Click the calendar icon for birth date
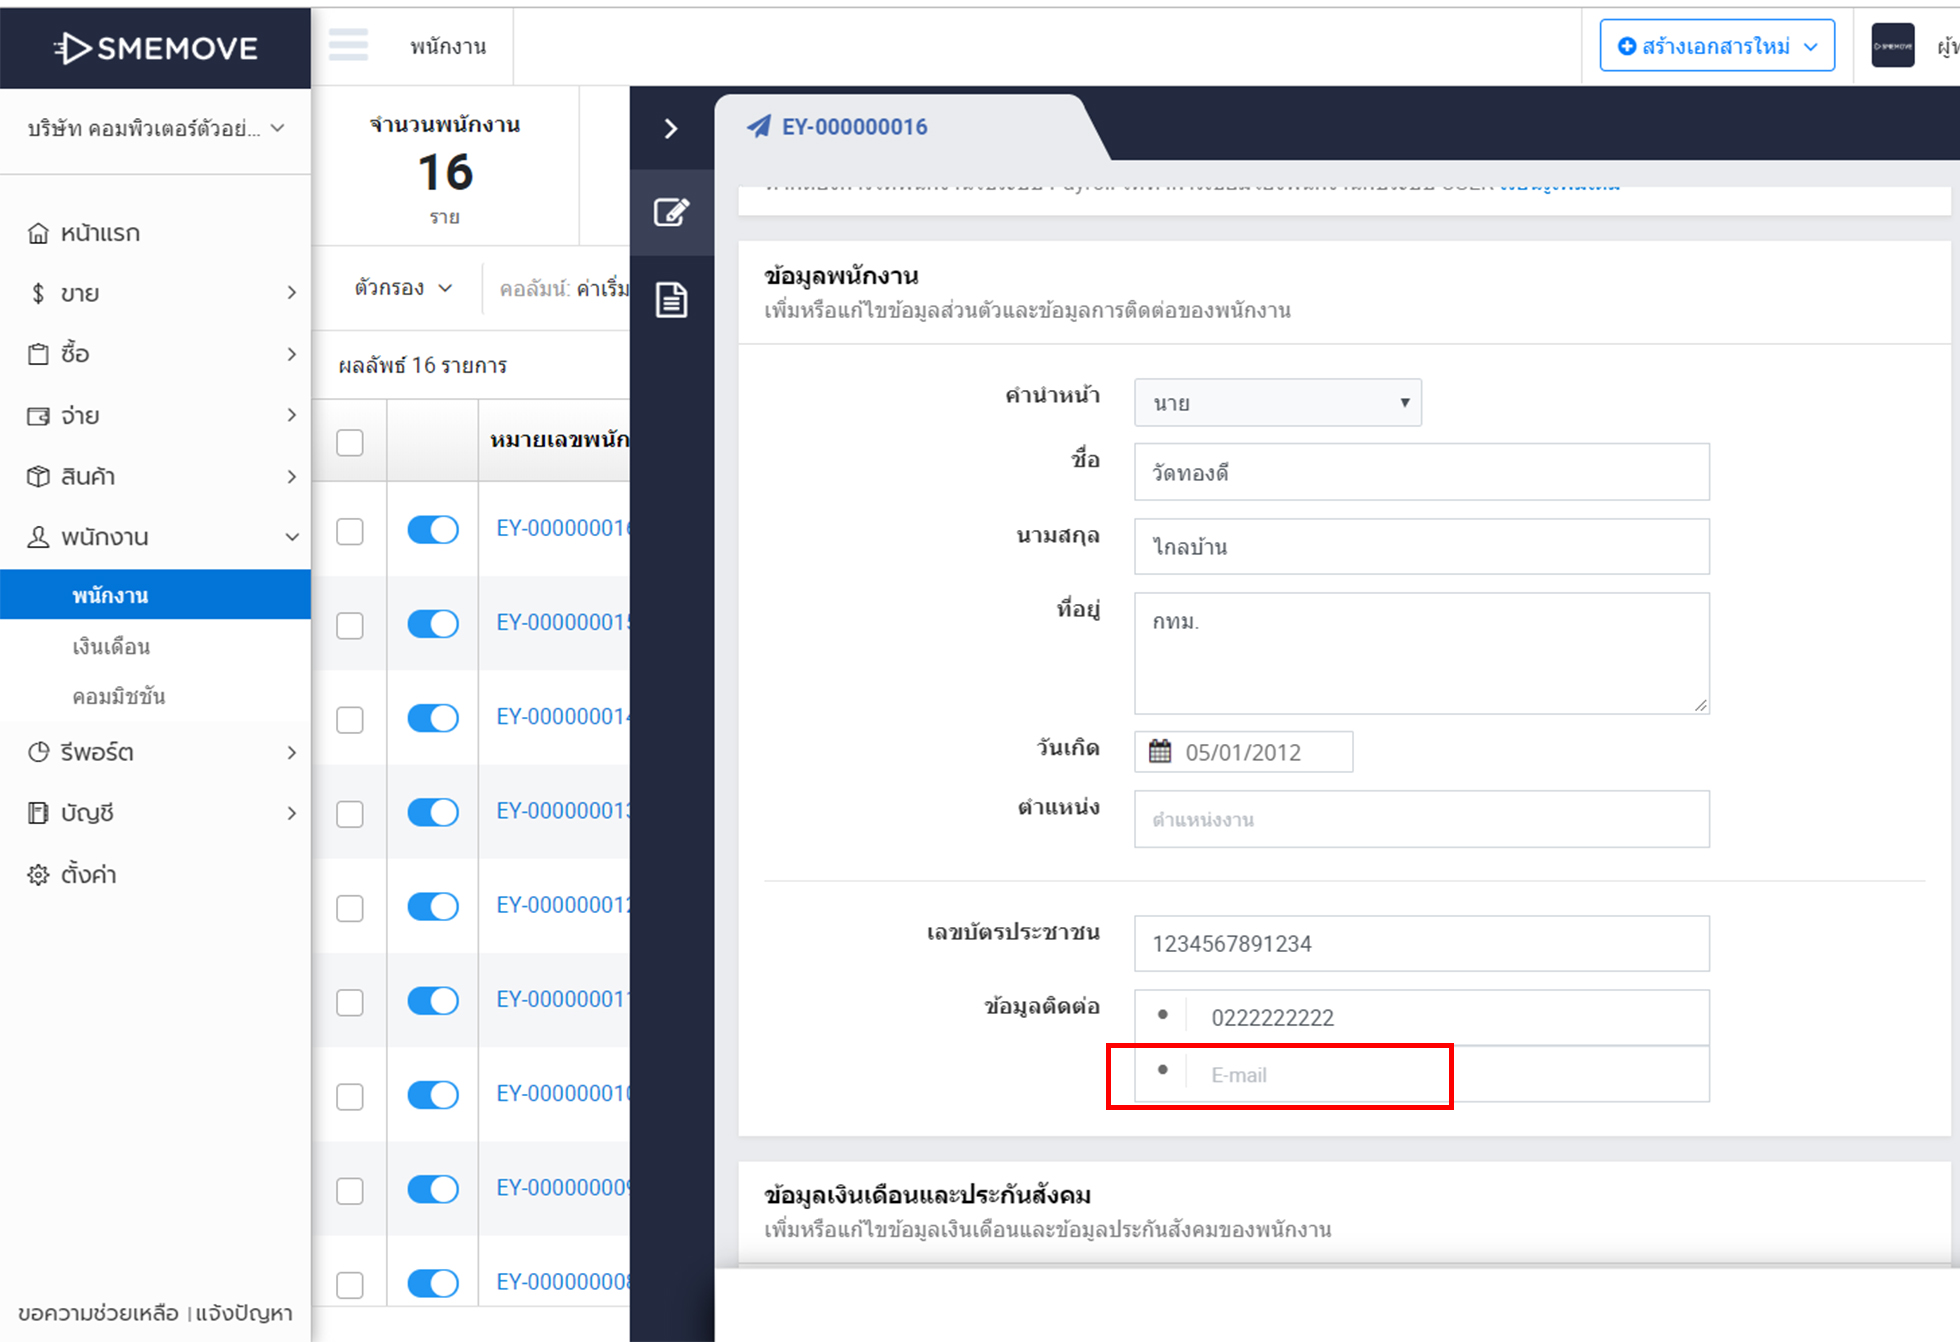 point(1160,752)
